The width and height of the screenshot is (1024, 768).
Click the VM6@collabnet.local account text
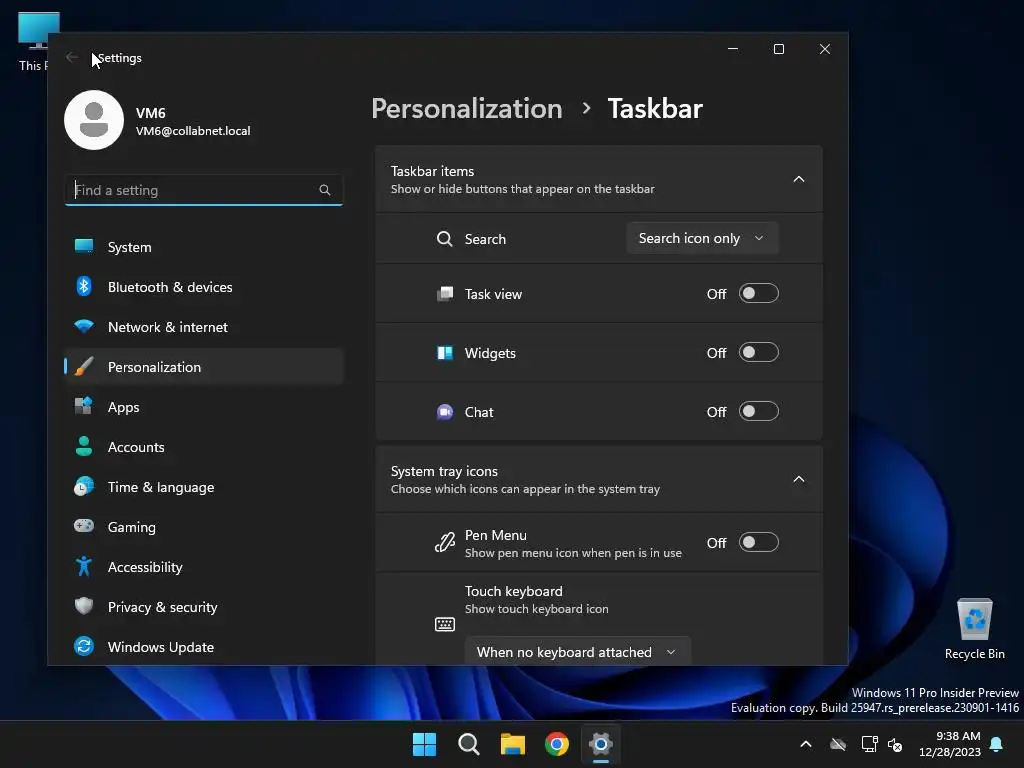point(193,131)
